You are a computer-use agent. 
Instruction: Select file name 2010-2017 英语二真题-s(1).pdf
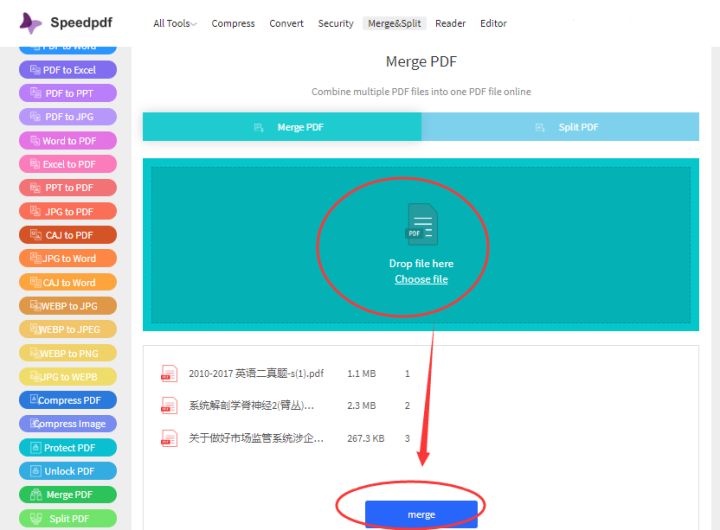click(x=256, y=373)
